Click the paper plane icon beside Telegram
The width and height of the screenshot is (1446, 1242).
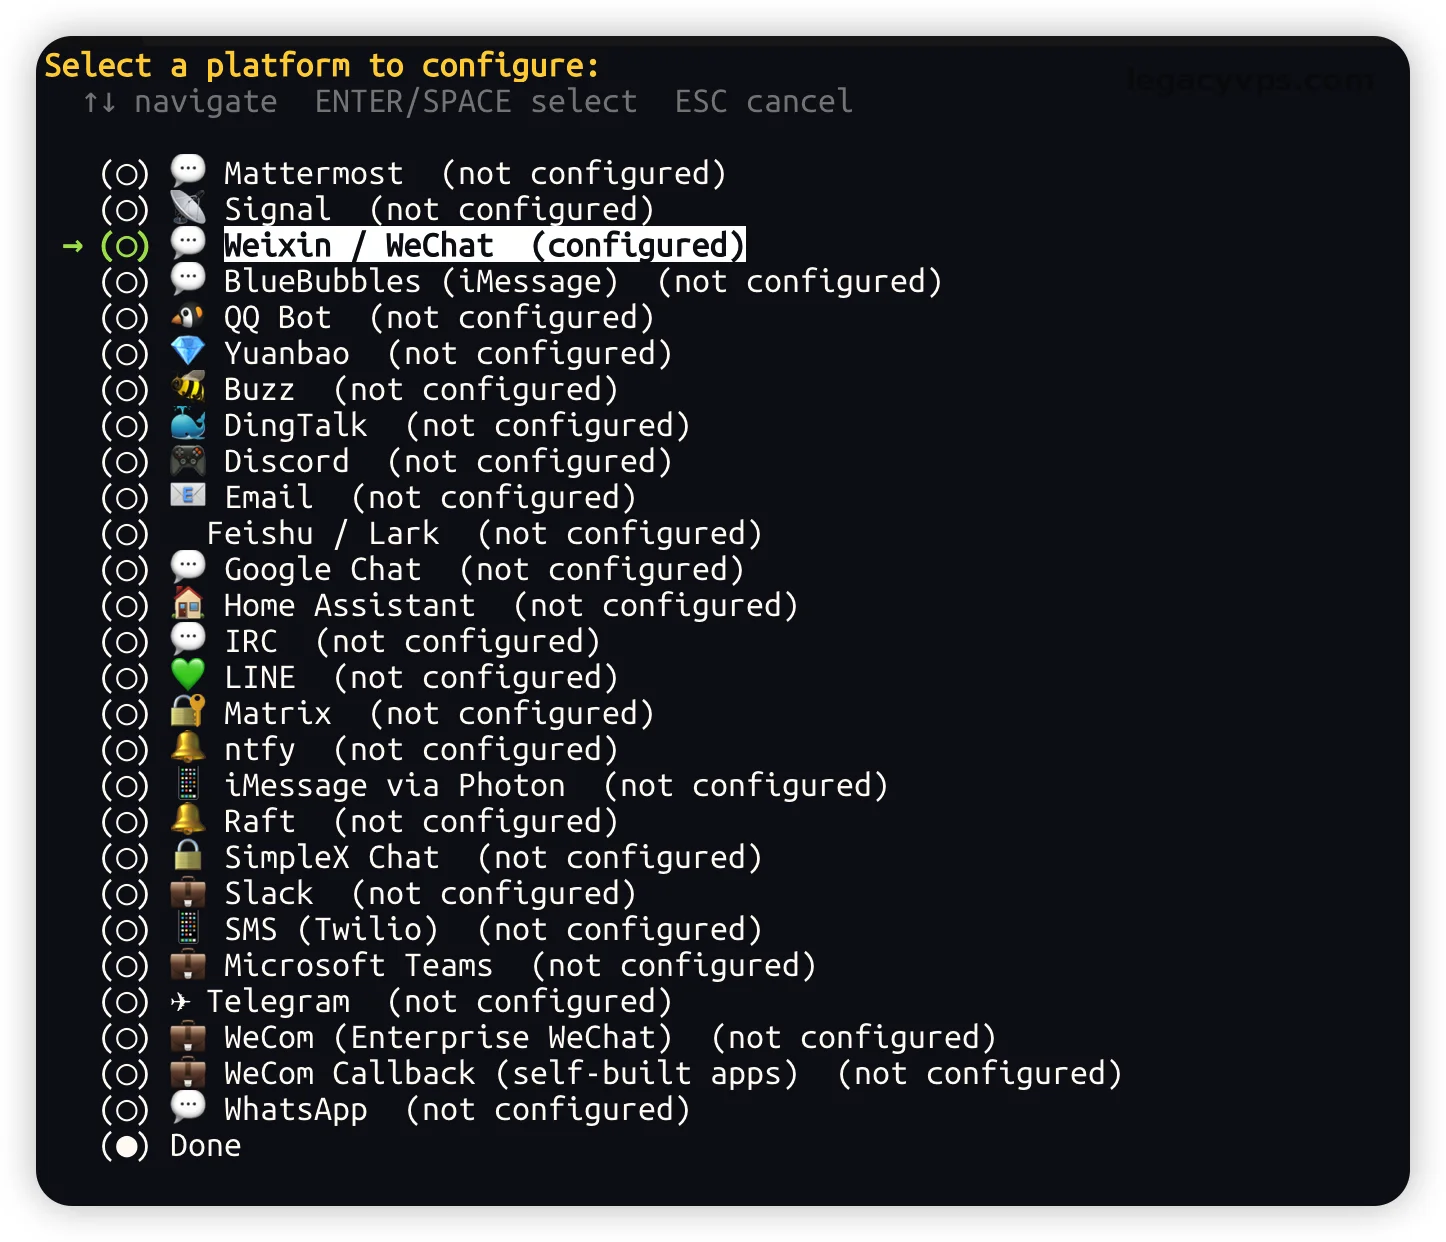tap(180, 1001)
